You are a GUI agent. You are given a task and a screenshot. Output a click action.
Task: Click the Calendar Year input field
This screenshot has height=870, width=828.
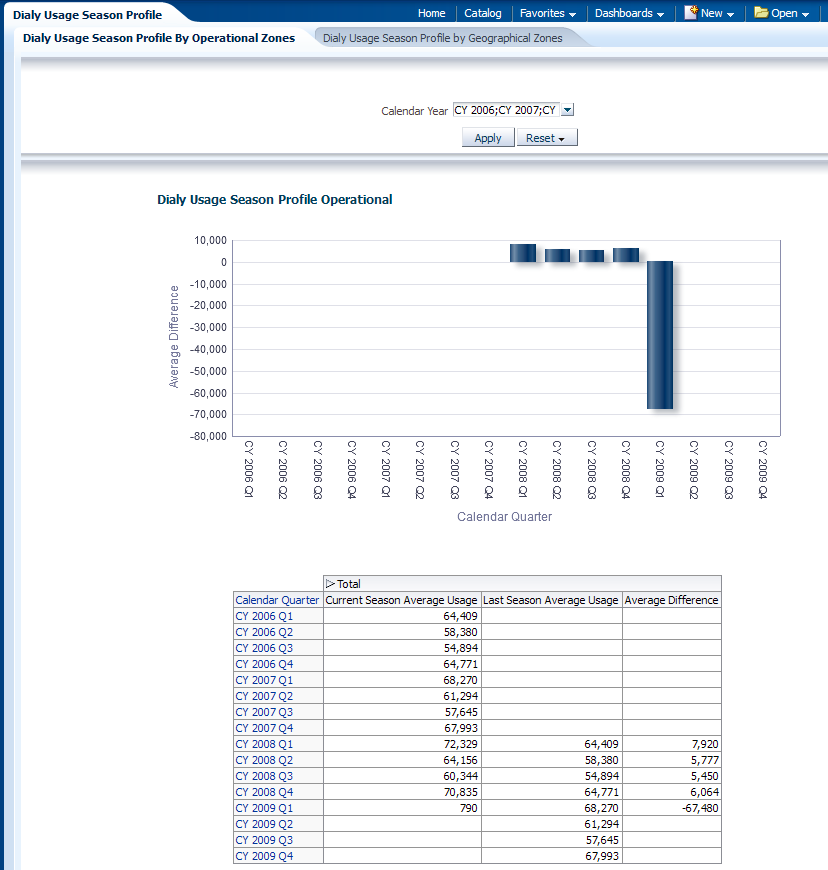507,110
